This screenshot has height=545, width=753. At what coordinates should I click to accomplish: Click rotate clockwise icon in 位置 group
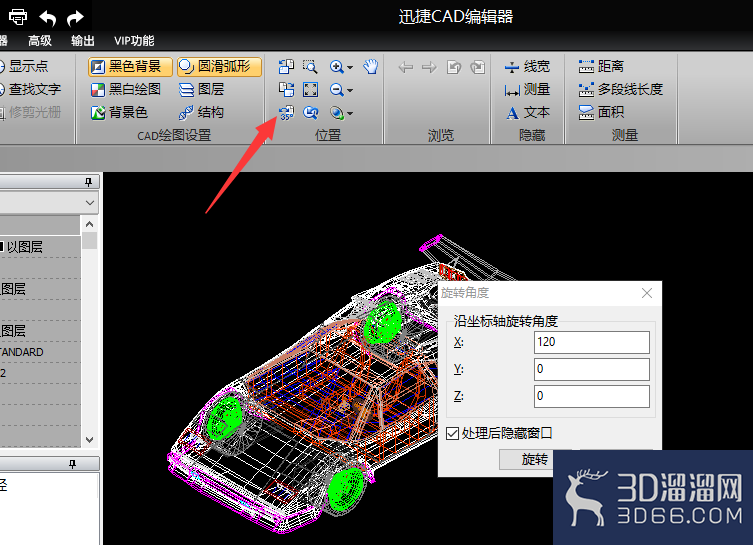pyautogui.click(x=286, y=89)
